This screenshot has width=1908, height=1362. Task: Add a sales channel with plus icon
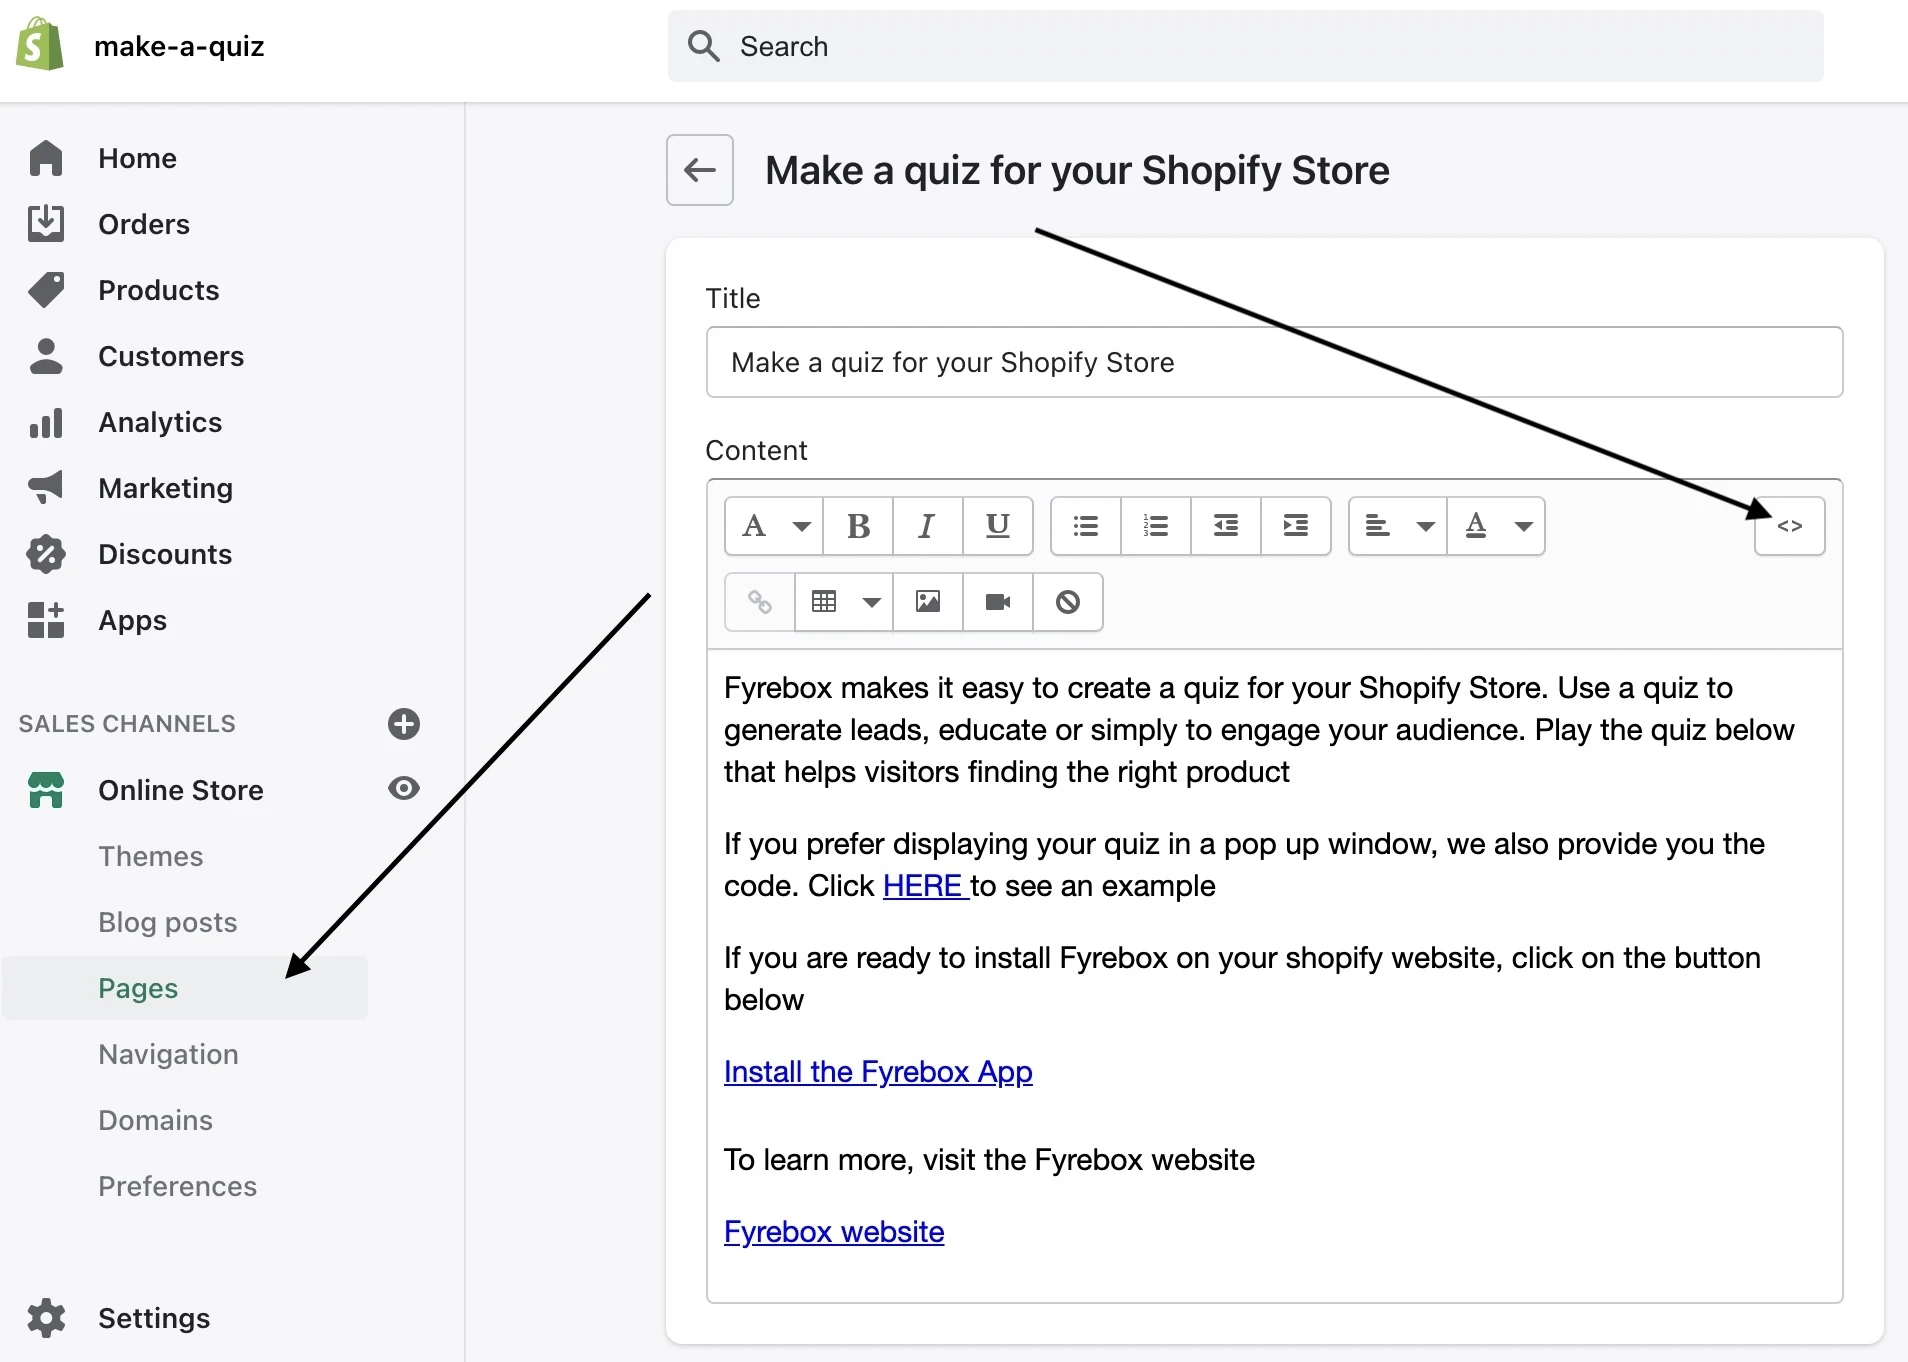(x=404, y=724)
